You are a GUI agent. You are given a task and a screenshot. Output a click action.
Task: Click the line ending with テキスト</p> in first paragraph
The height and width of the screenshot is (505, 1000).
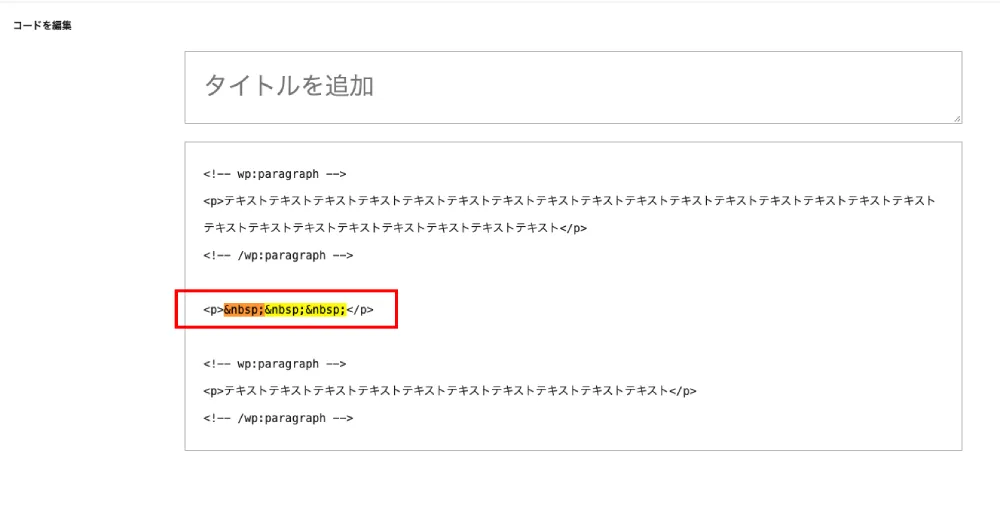pyautogui.click(x=395, y=228)
